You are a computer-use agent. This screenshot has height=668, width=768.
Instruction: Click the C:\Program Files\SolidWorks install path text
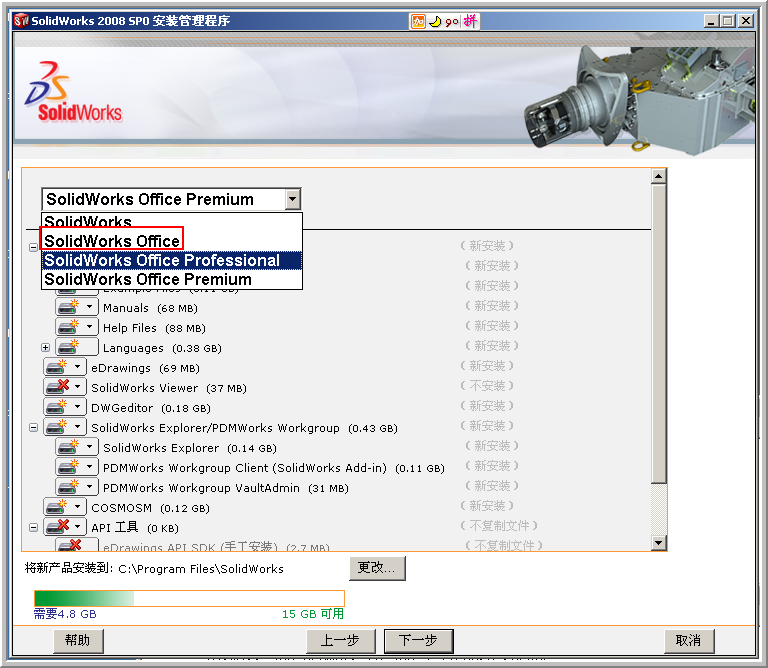click(x=201, y=569)
